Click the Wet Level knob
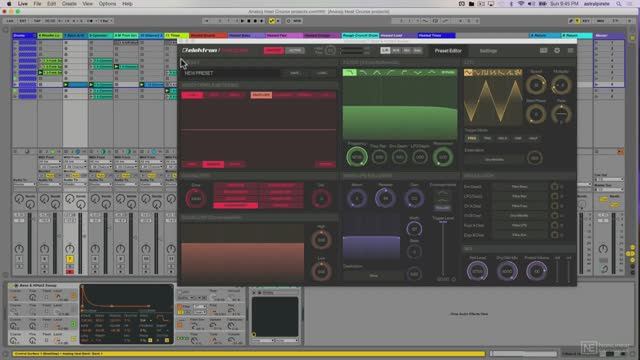The height and width of the screenshot is (360, 640). click(x=477, y=271)
